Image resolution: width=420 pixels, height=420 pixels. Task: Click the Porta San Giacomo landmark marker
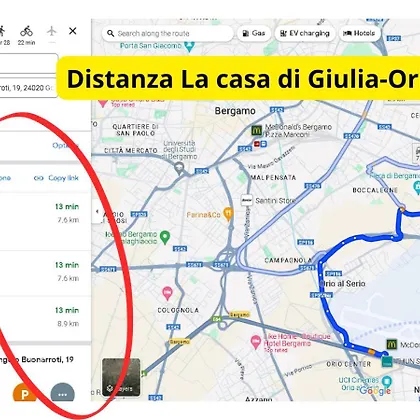(189, 46)
